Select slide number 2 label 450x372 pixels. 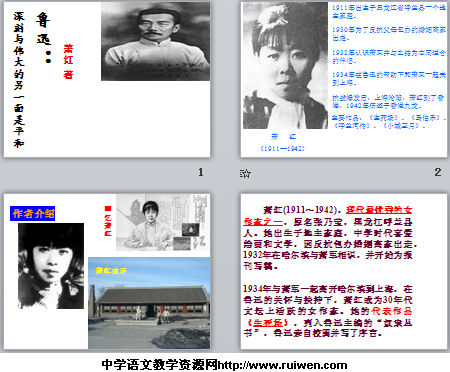pos(438,172)
